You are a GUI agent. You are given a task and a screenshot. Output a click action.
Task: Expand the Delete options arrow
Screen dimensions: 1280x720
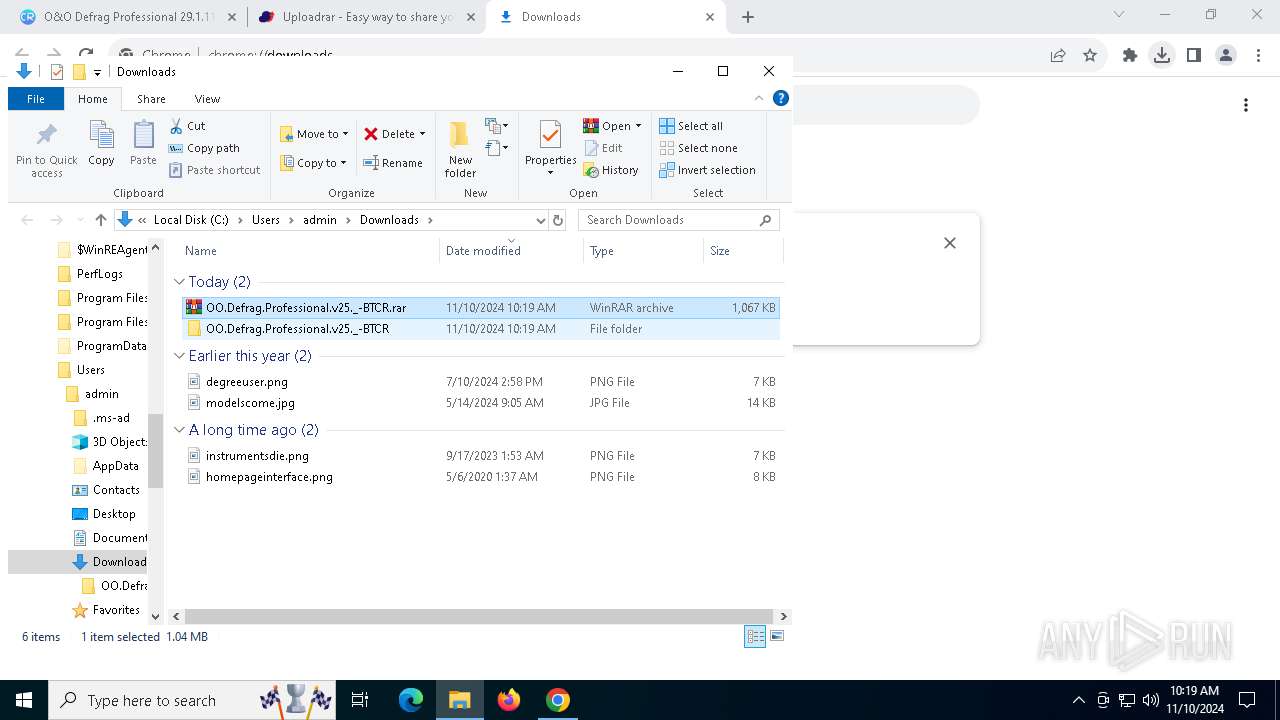point(422,134)
